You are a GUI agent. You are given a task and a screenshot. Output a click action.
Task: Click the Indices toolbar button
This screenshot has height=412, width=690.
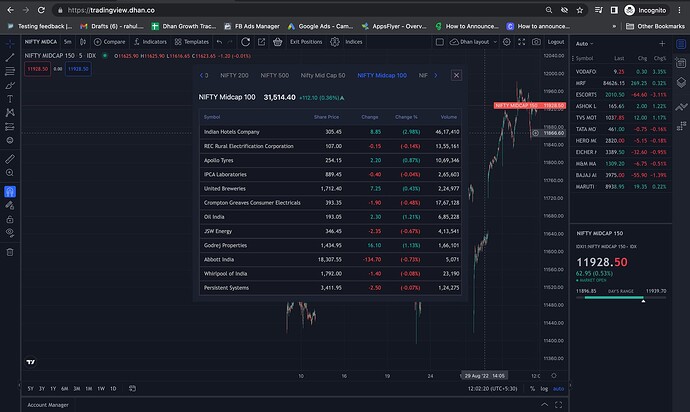353,42
